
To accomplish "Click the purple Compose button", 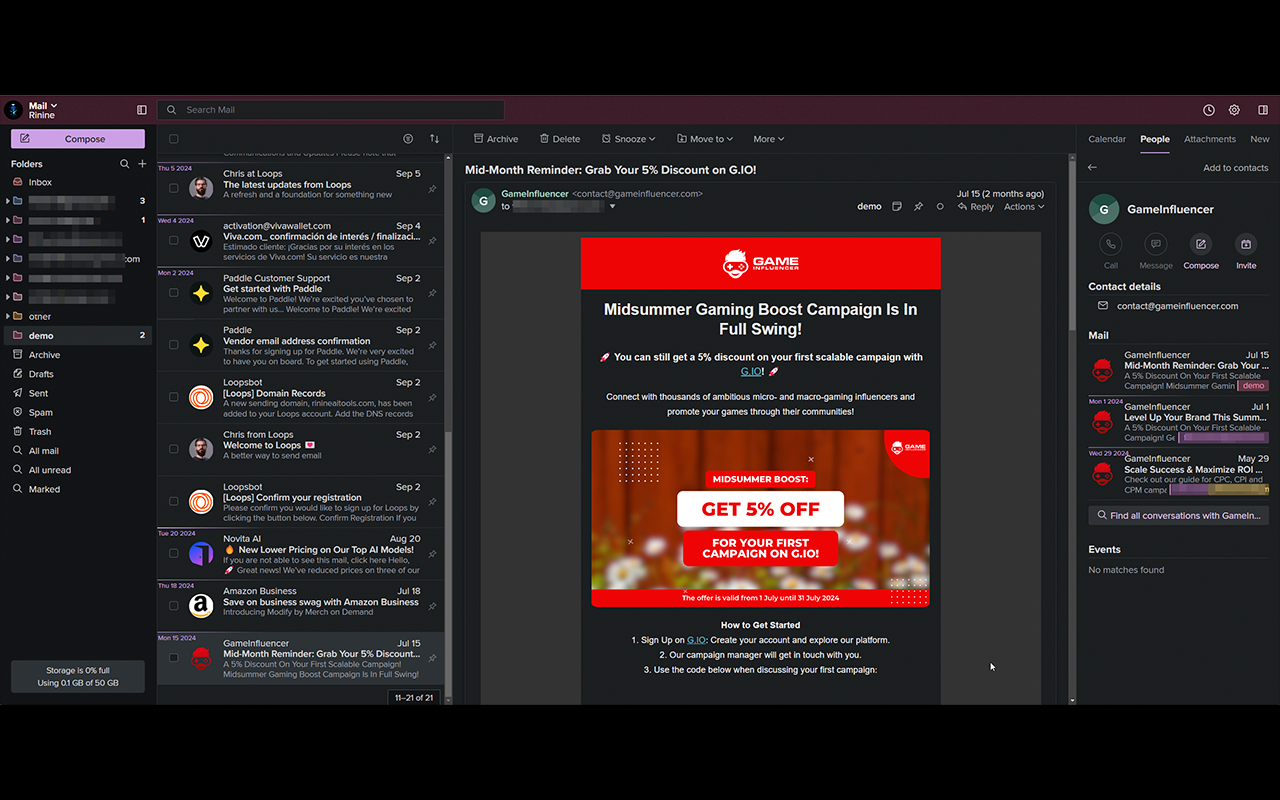I will (78, 139).
